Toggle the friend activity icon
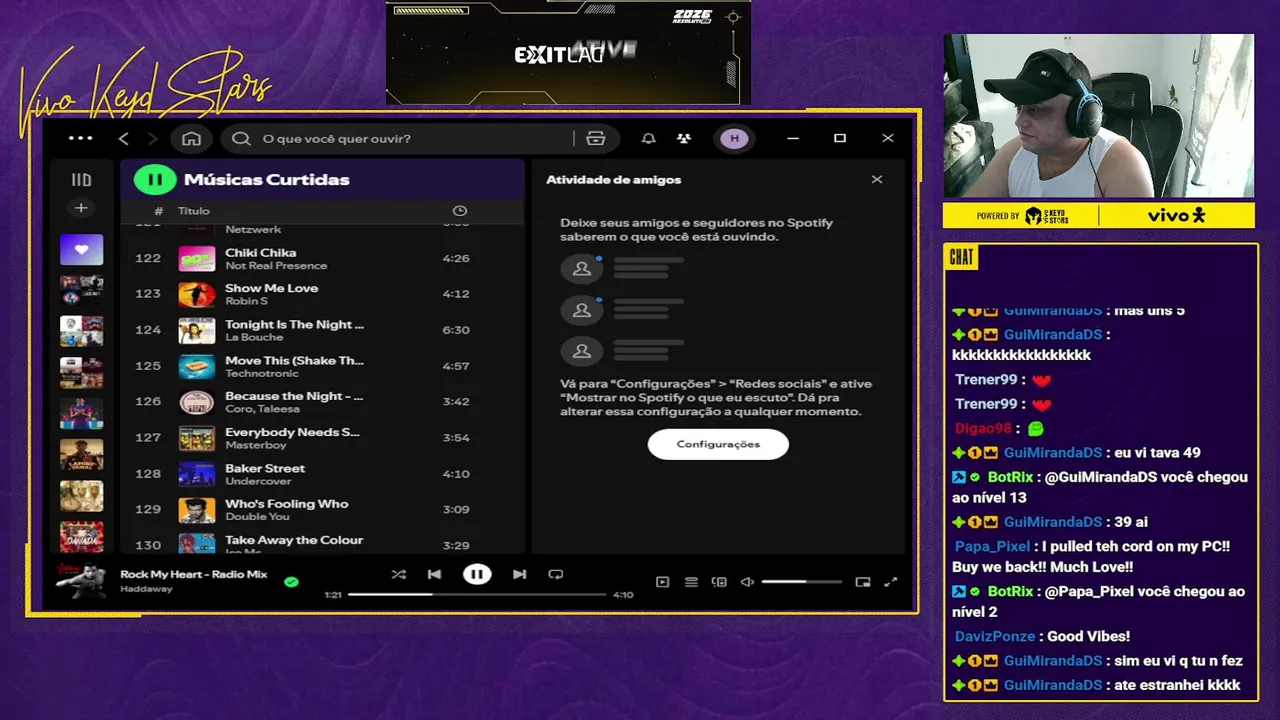The width and height of the screenshot is (1280, 720). point(684,138)
